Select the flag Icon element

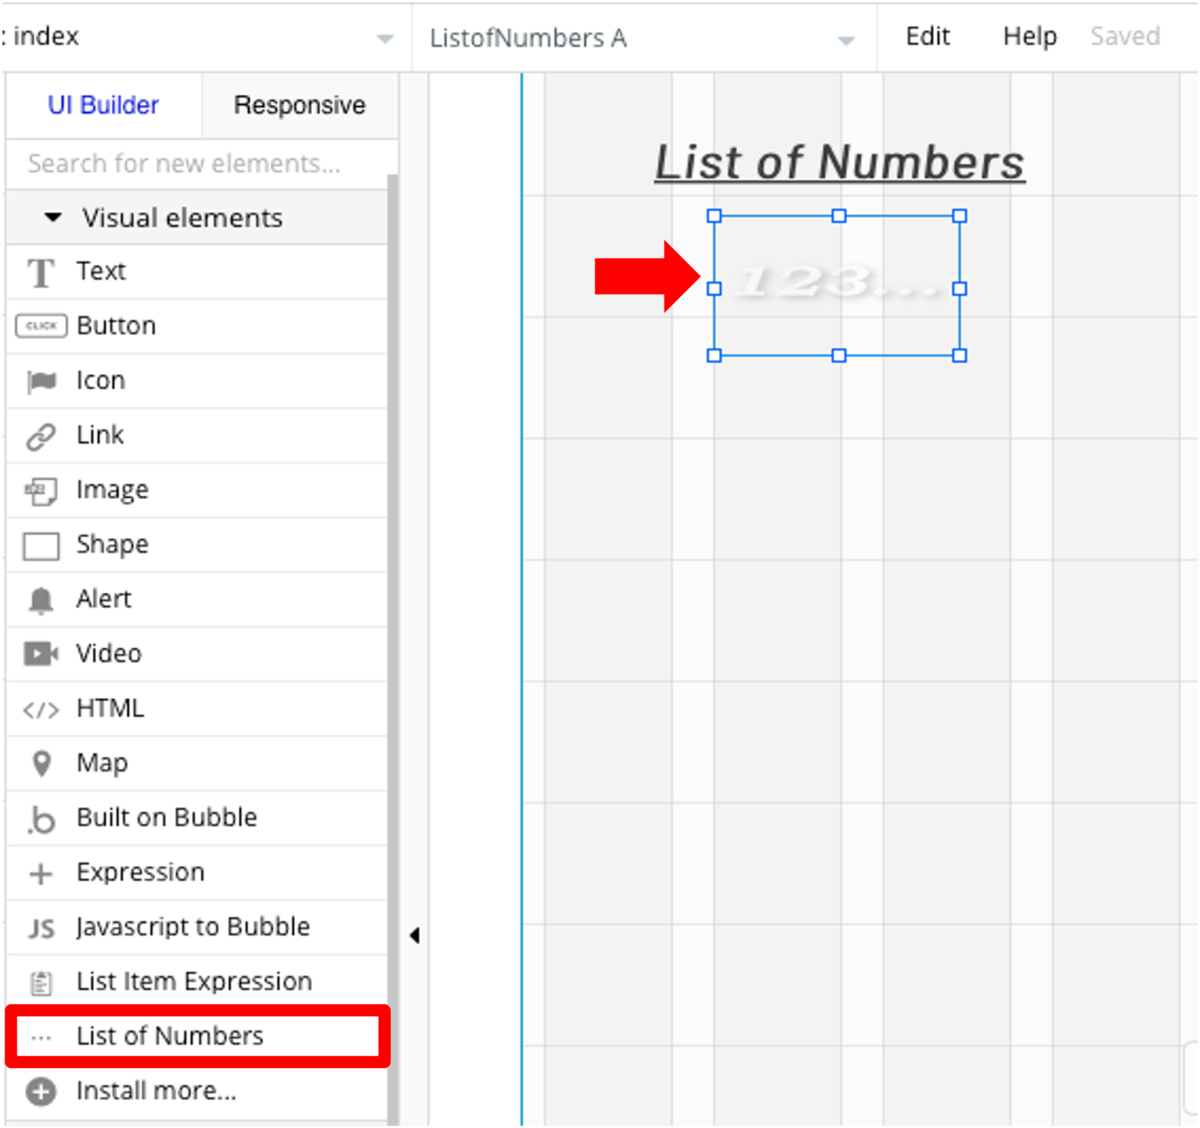click(x=41, y=381)
